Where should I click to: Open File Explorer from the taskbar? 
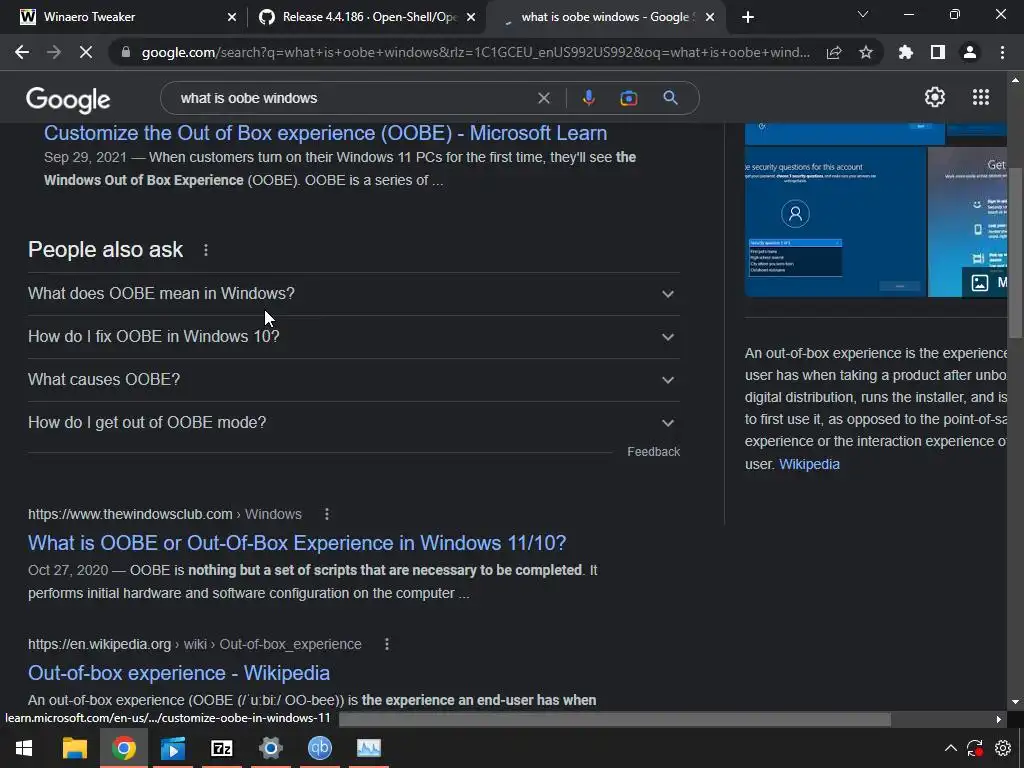click(x=74, y=748)
